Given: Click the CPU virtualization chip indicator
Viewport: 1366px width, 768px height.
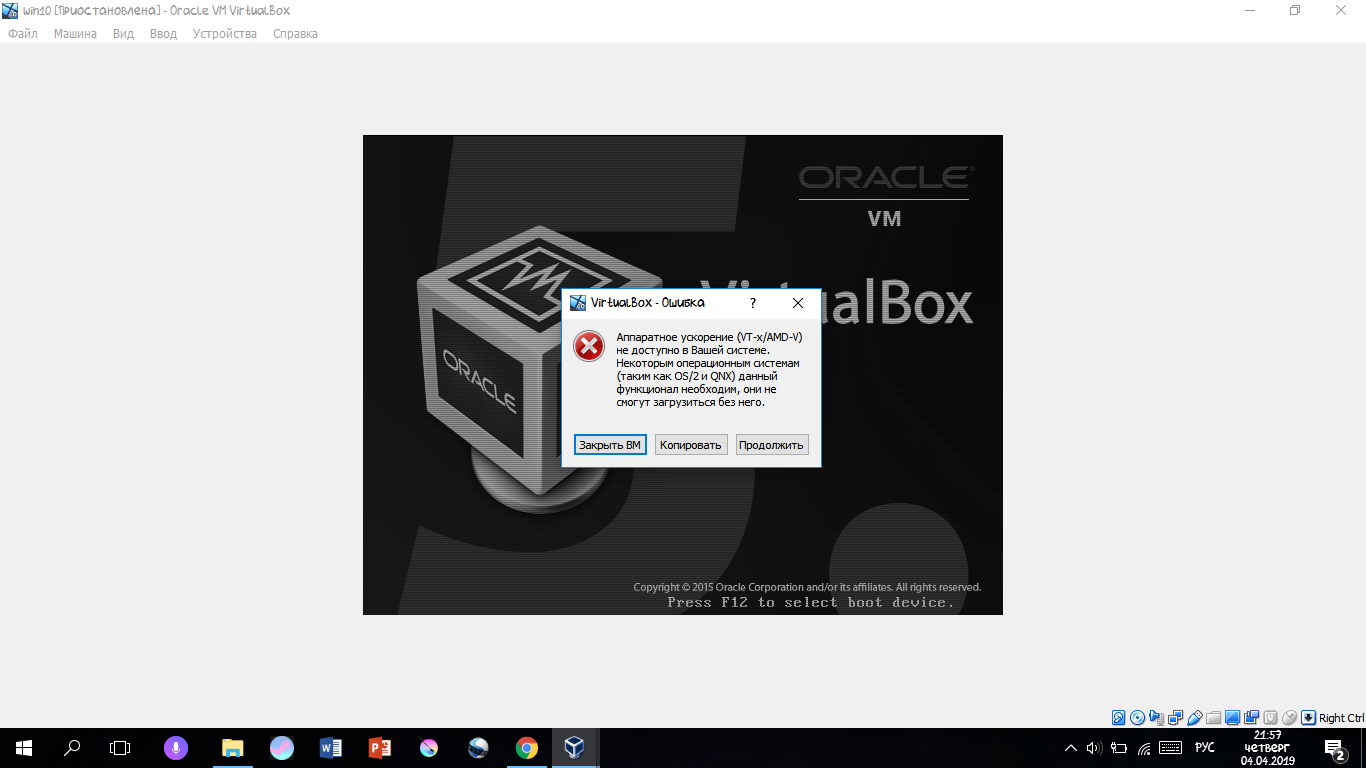Looking at the screenshot, I should coord(1270,717).
